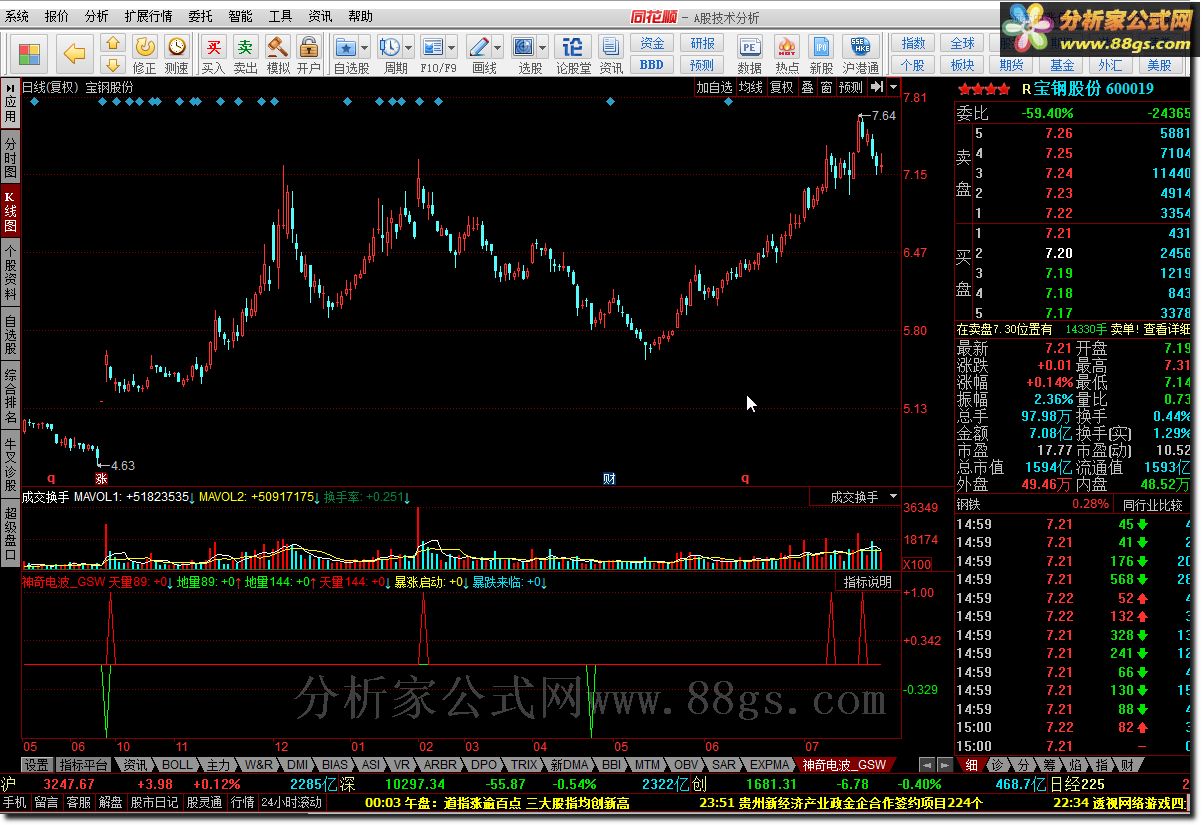Open the 综合排名 sidebar tab
The height and width of the screenshot is (825, 1202).
click(10, 396)
